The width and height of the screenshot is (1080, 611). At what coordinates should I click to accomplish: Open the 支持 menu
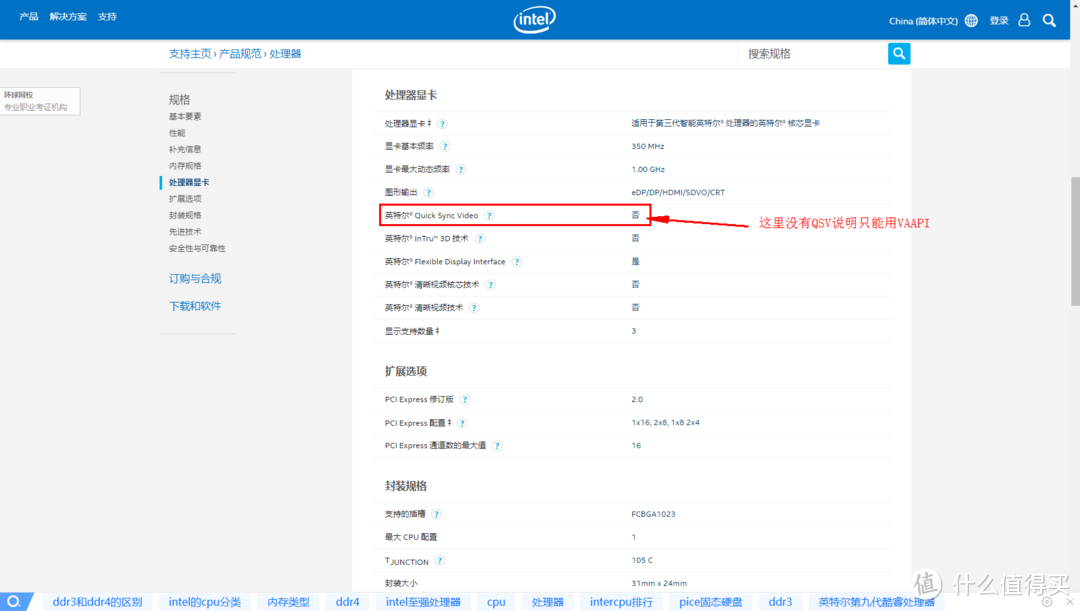pyautogui.click(x=107, y=17)
